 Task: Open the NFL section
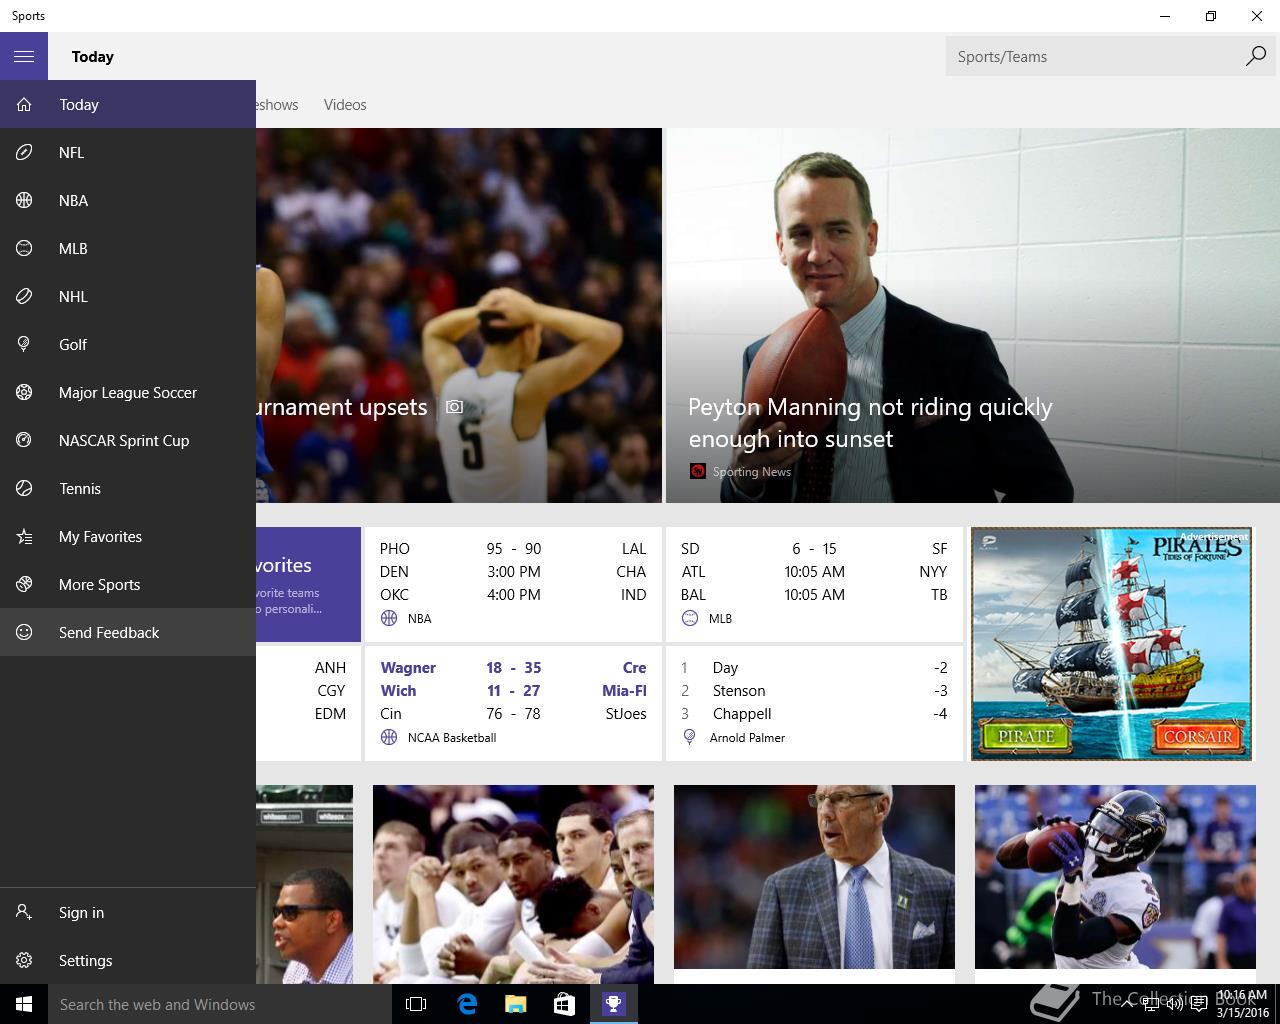[128, 152]
